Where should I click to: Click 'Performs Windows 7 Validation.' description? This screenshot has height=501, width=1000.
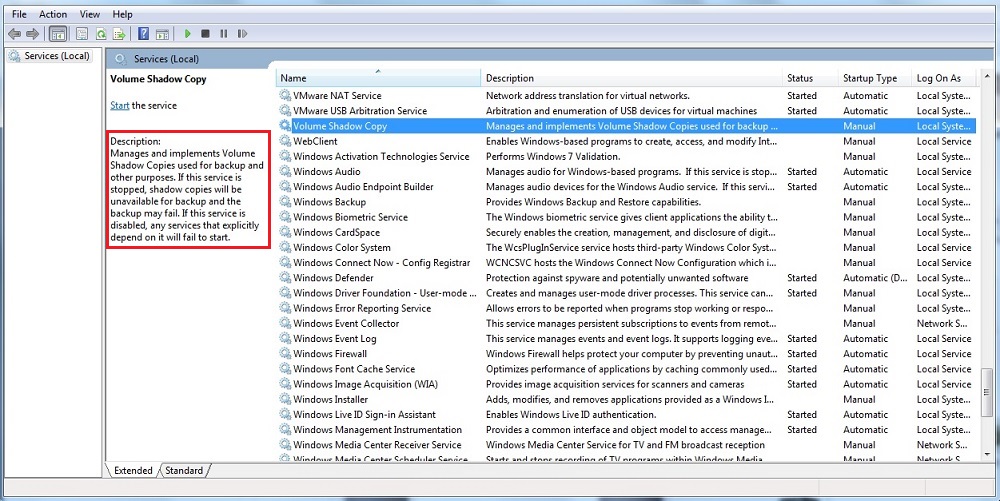(x=552, y=156)
